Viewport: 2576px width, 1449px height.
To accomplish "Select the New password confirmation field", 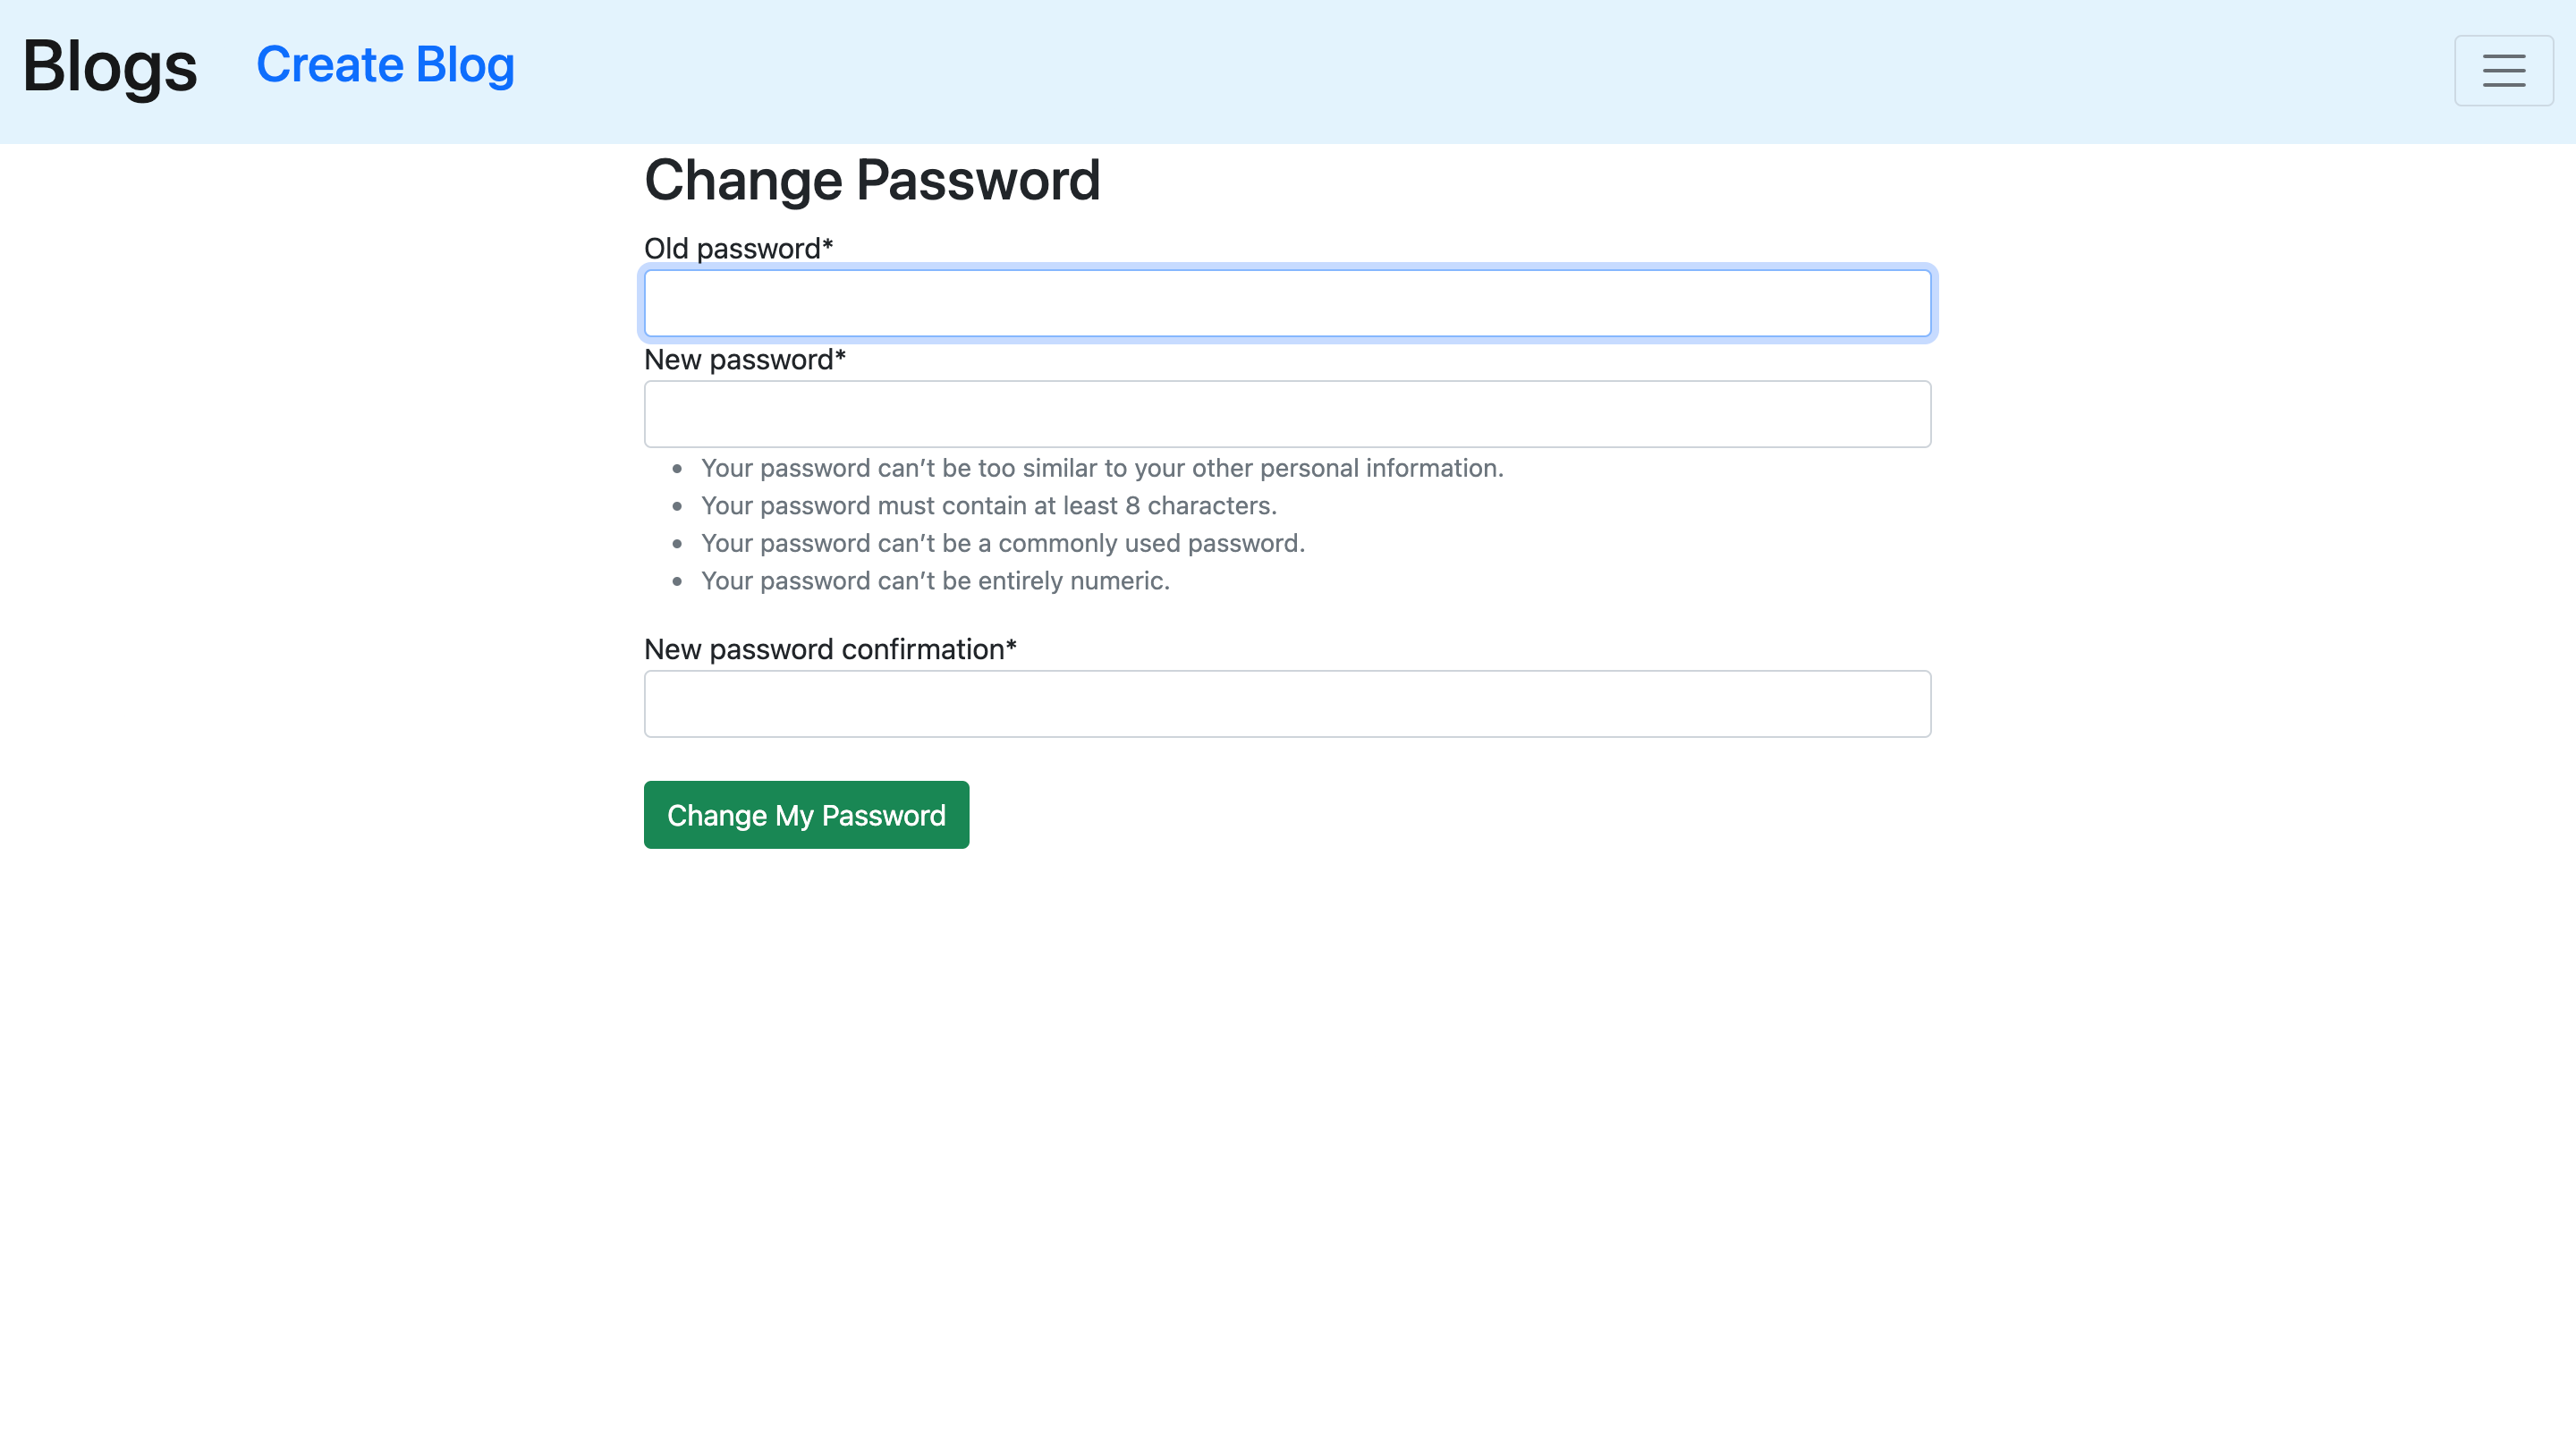I will (1286, 703).
